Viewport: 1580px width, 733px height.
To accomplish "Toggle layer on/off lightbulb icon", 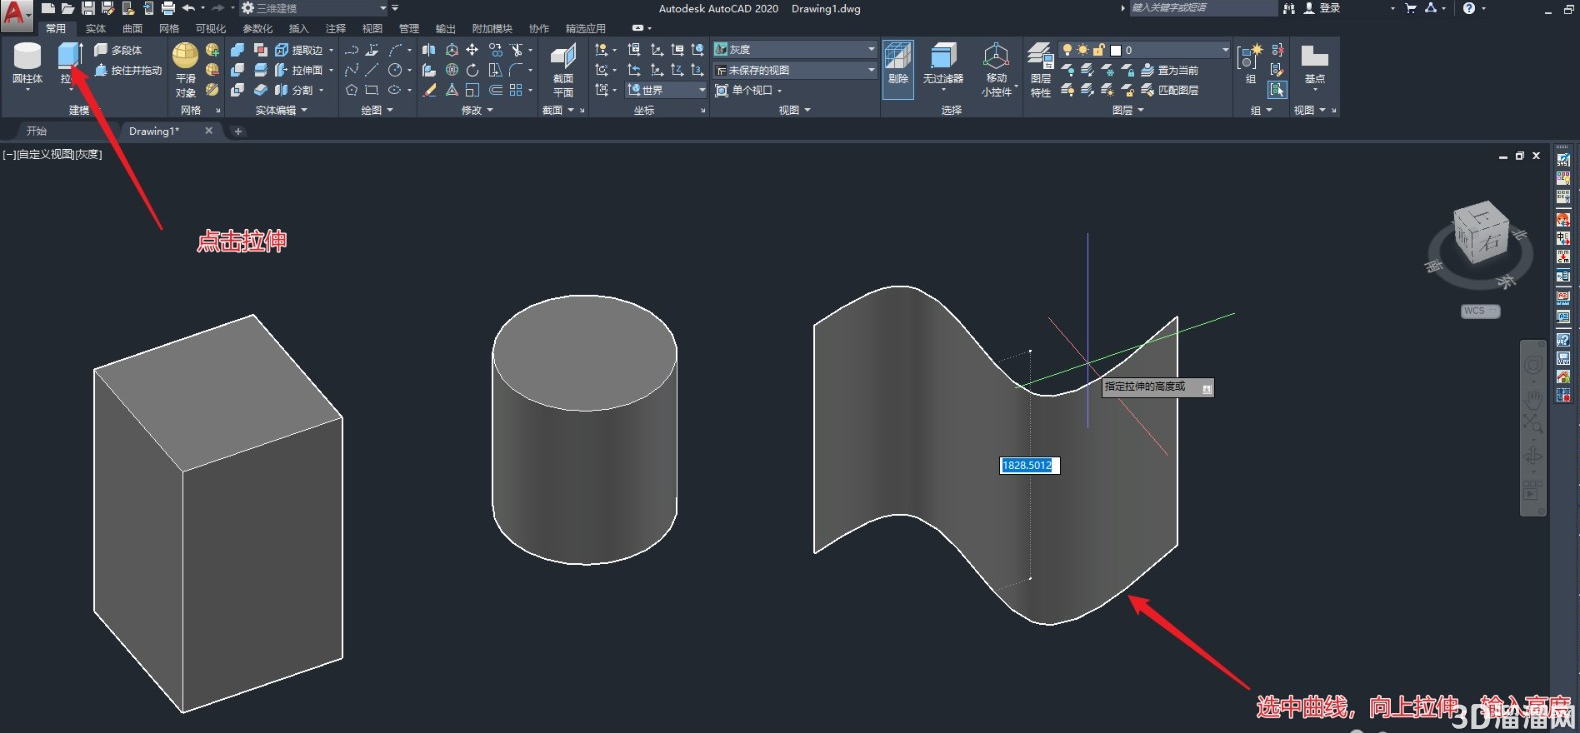I will pyautogui.click(x=1067, y=49).
